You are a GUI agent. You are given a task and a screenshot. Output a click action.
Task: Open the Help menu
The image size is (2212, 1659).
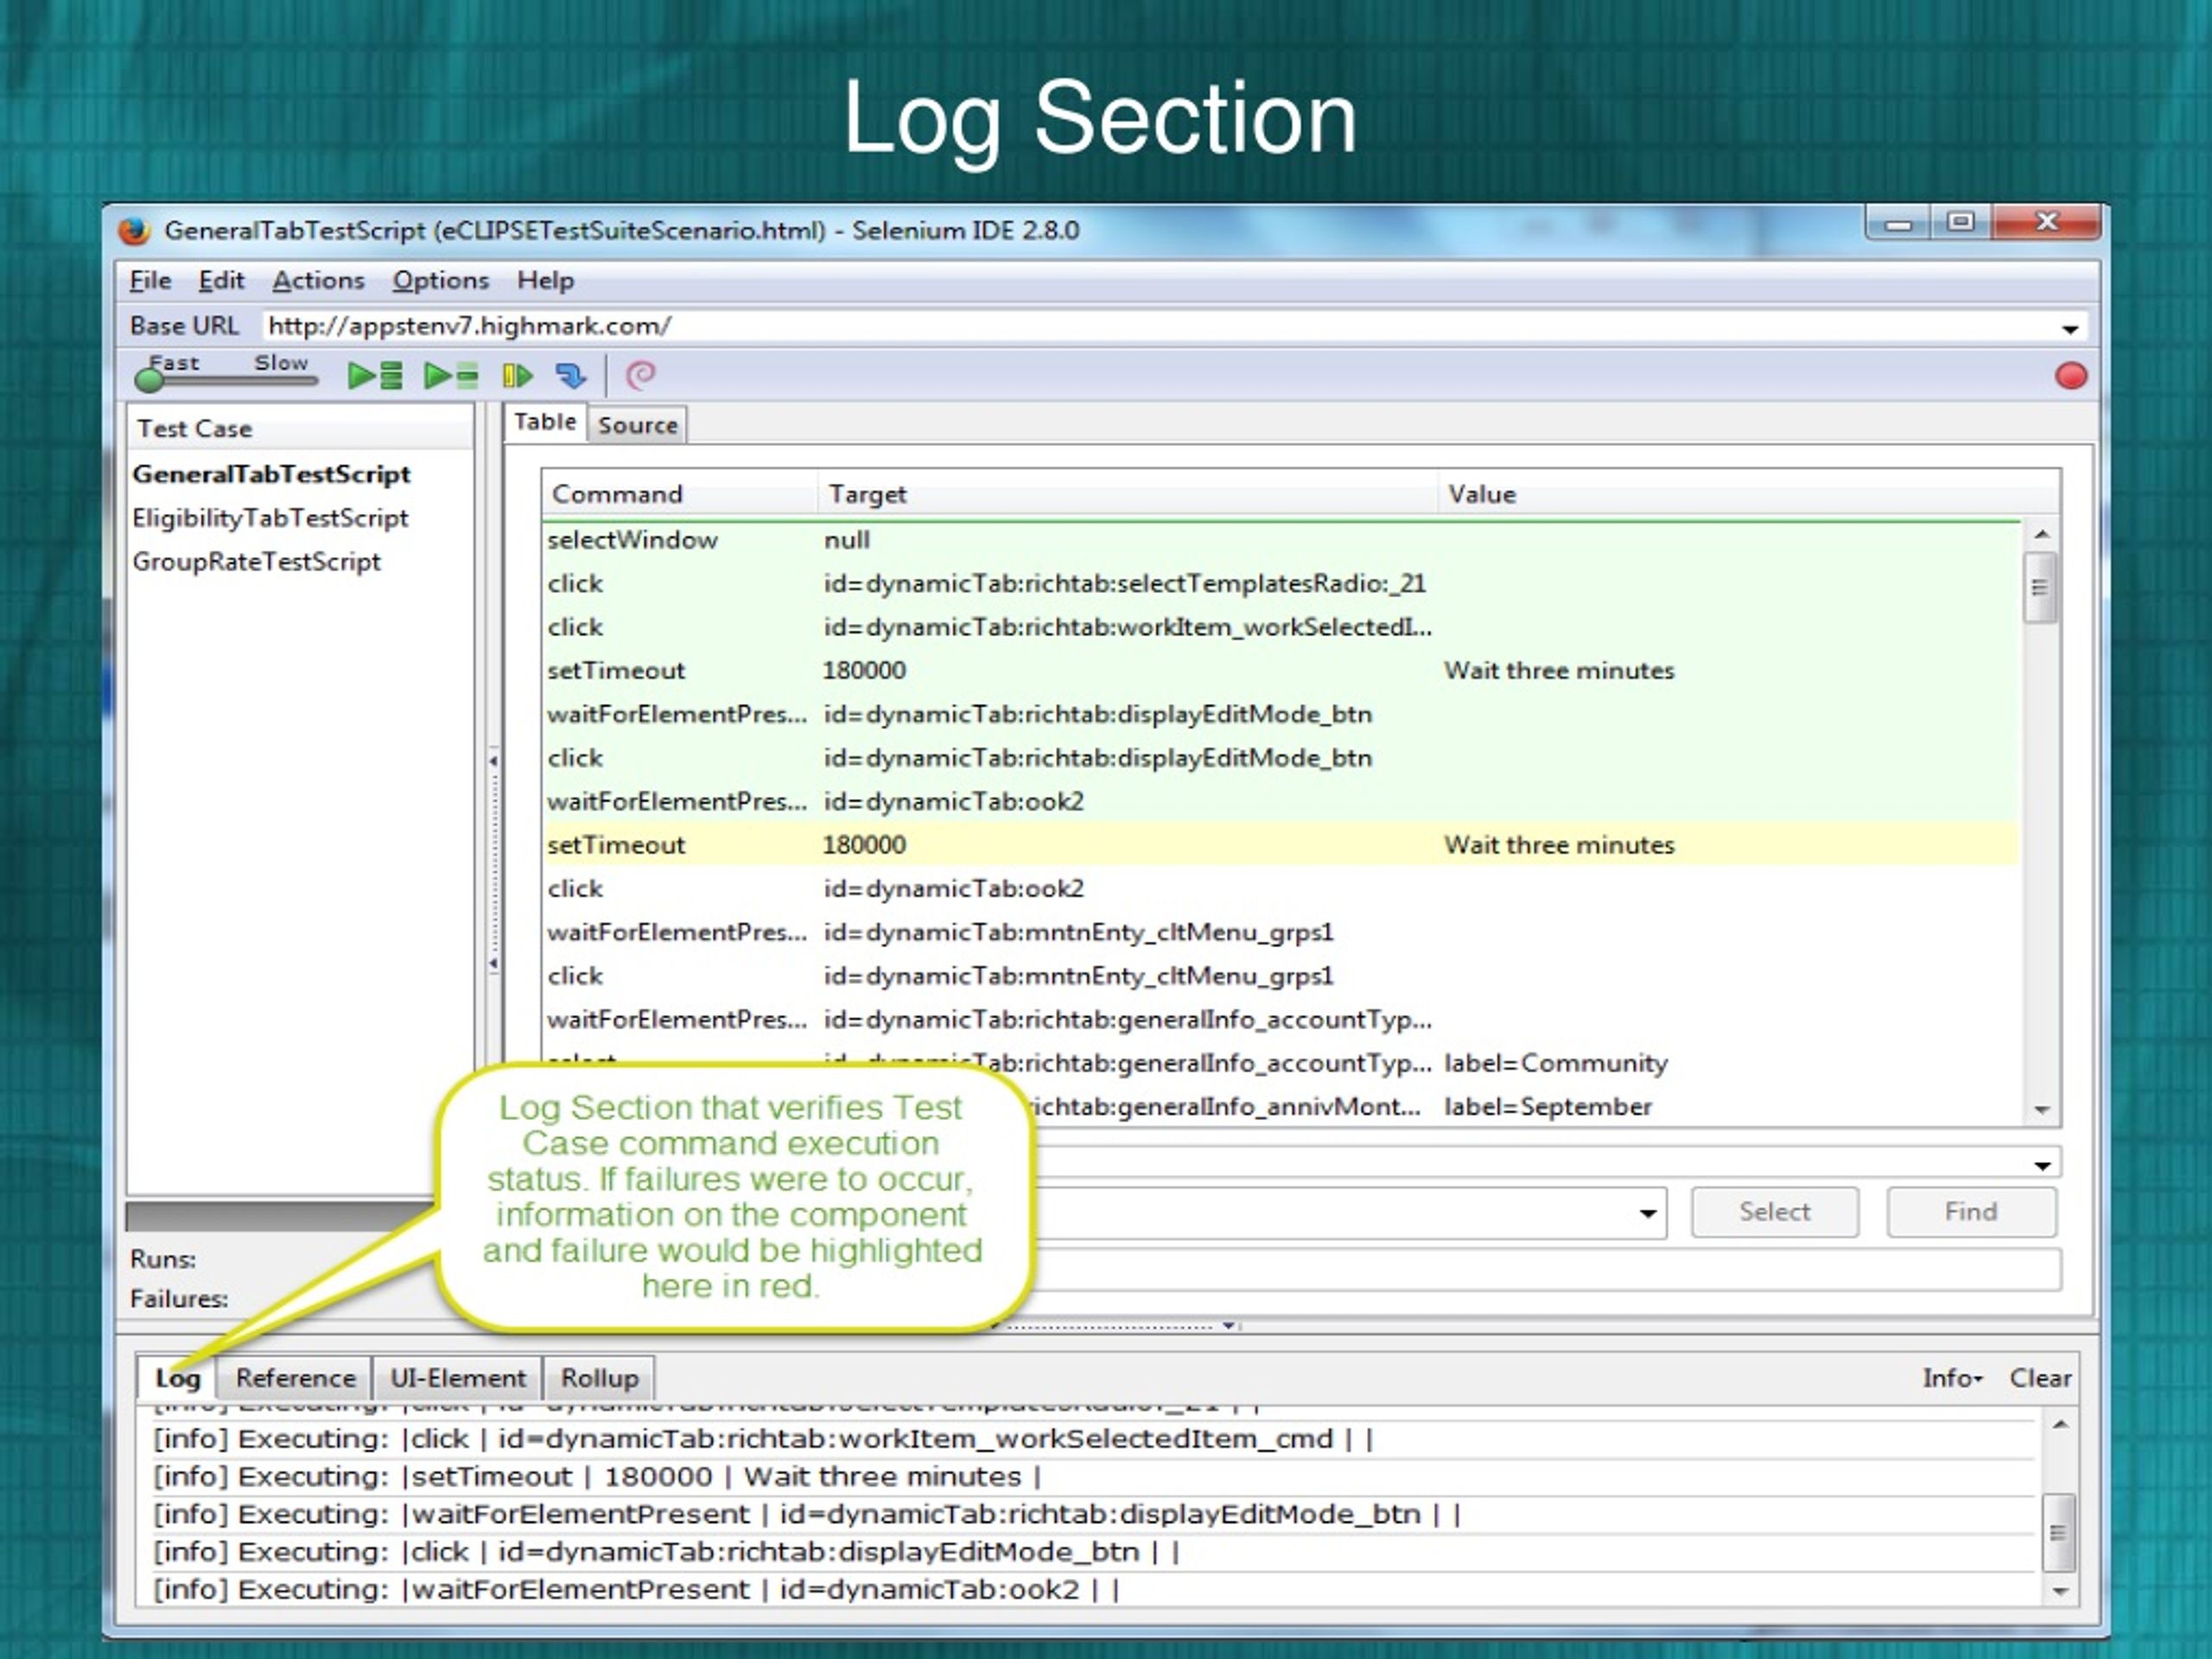coord(545,281)
